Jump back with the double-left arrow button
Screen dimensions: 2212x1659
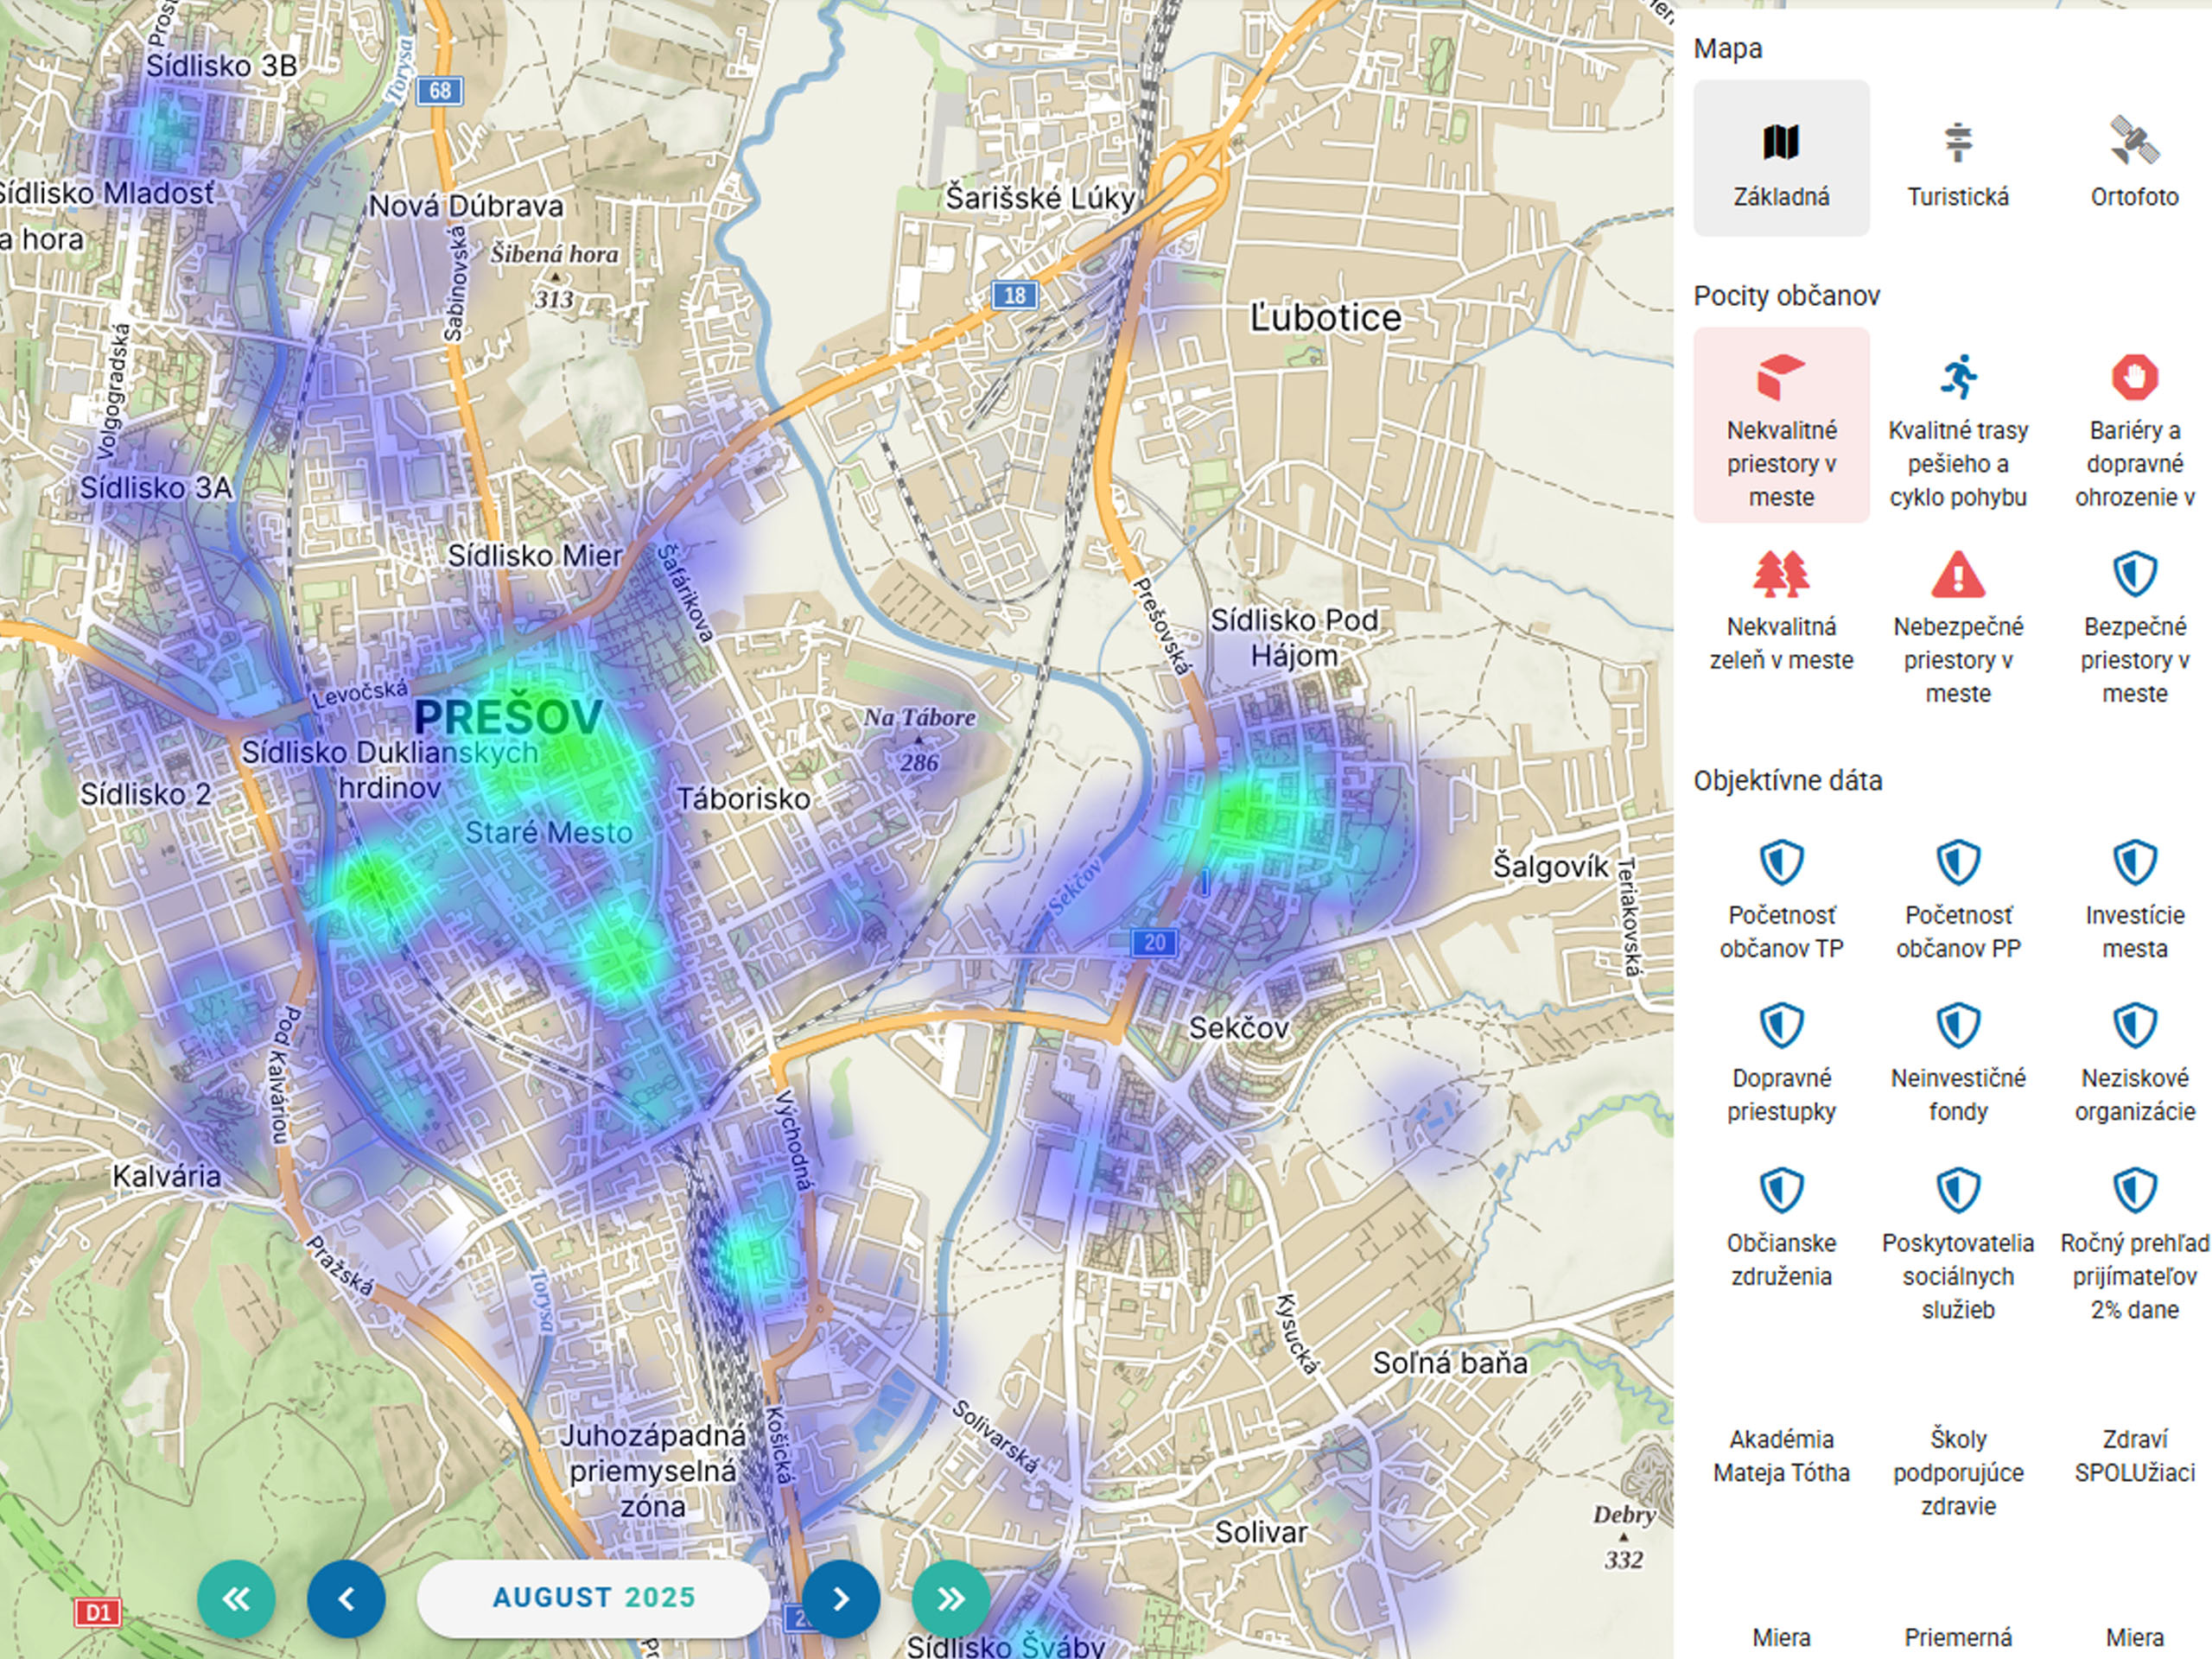point(236,1599)
